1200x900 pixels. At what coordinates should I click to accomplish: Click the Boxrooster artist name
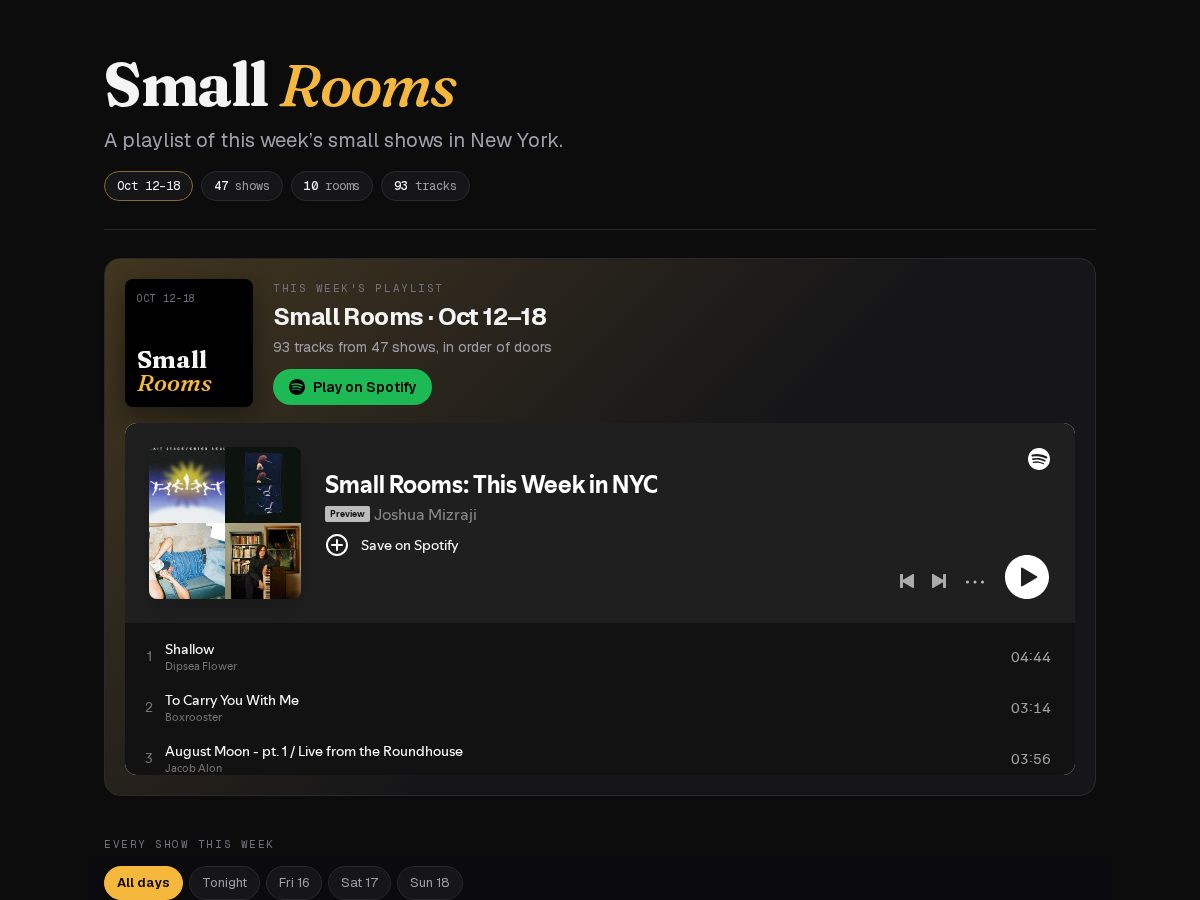point(194,717)
